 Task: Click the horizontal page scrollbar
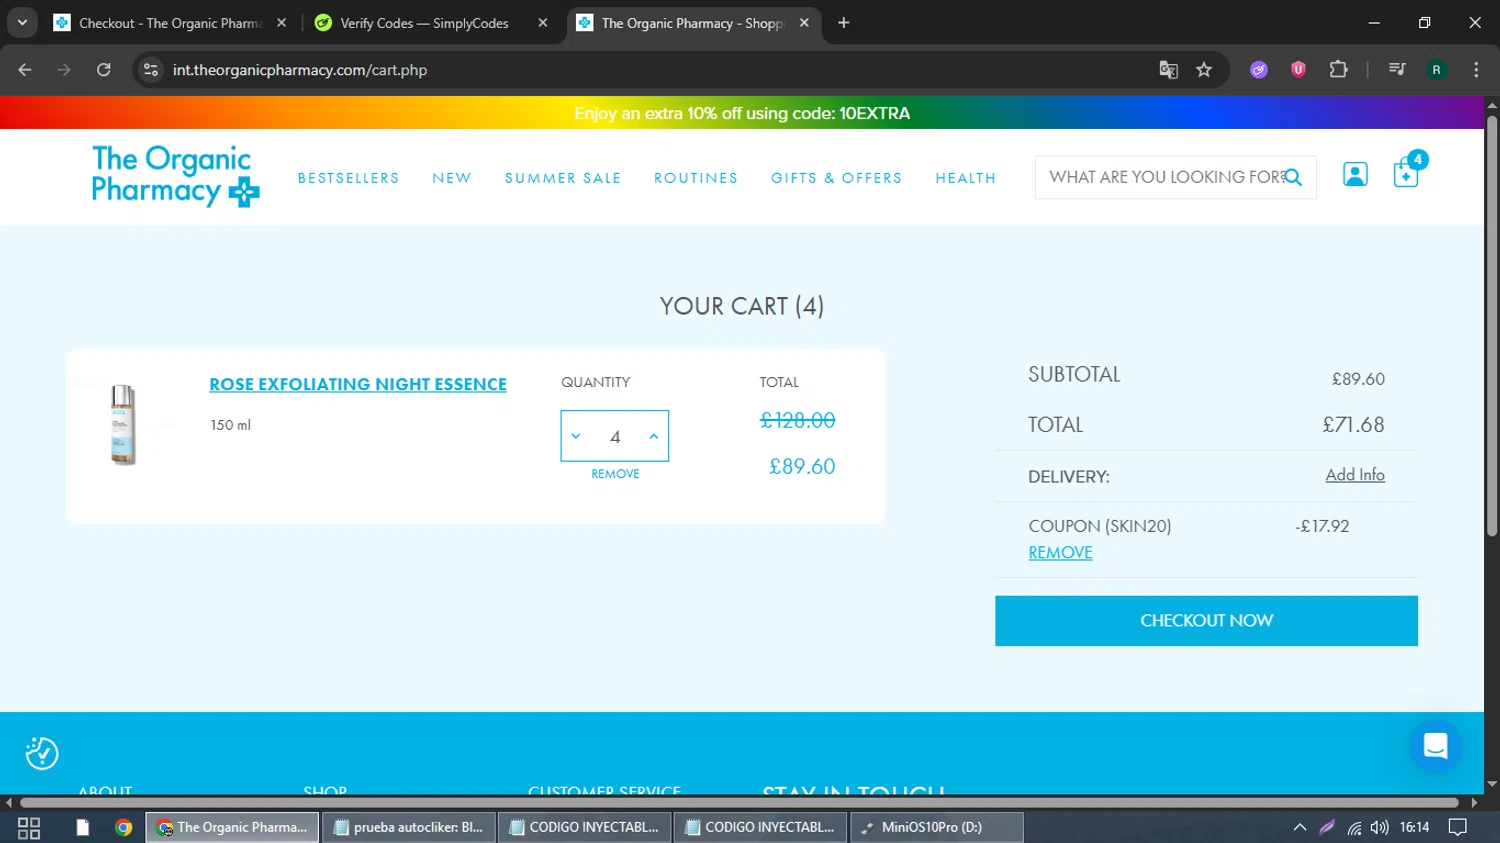click(x=739, y=802)
